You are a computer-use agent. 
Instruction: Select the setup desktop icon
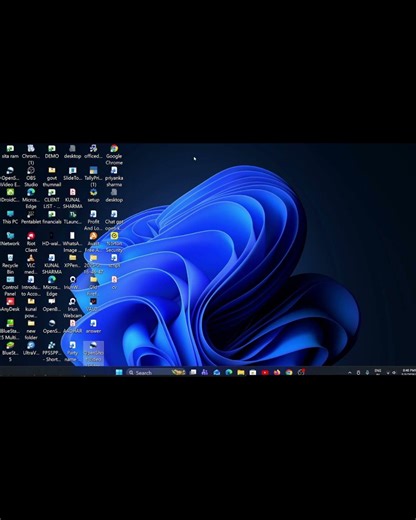(x=93, y=195)
